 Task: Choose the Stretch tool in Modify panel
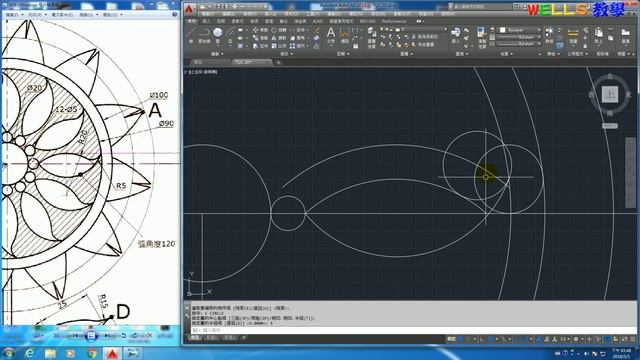(x=260, y=46)
